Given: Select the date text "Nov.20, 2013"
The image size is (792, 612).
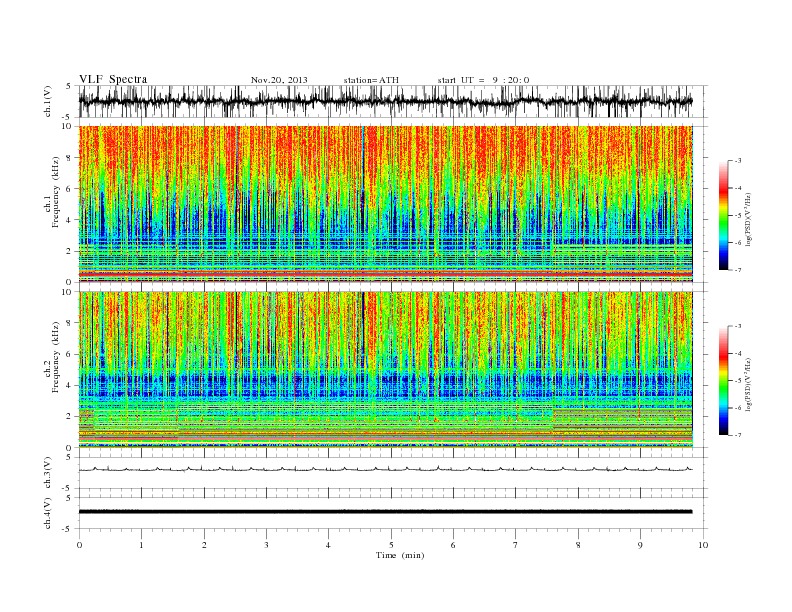Looking at the screenshot, I should click(279, 80).
